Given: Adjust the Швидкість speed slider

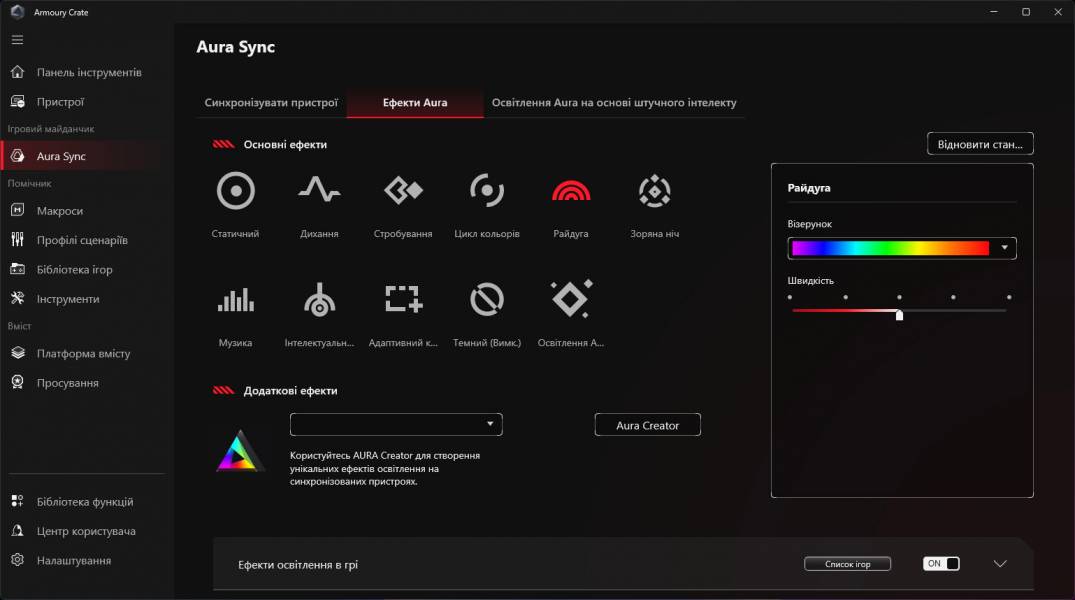Looking at the screenshot, I should coord(898,313).
